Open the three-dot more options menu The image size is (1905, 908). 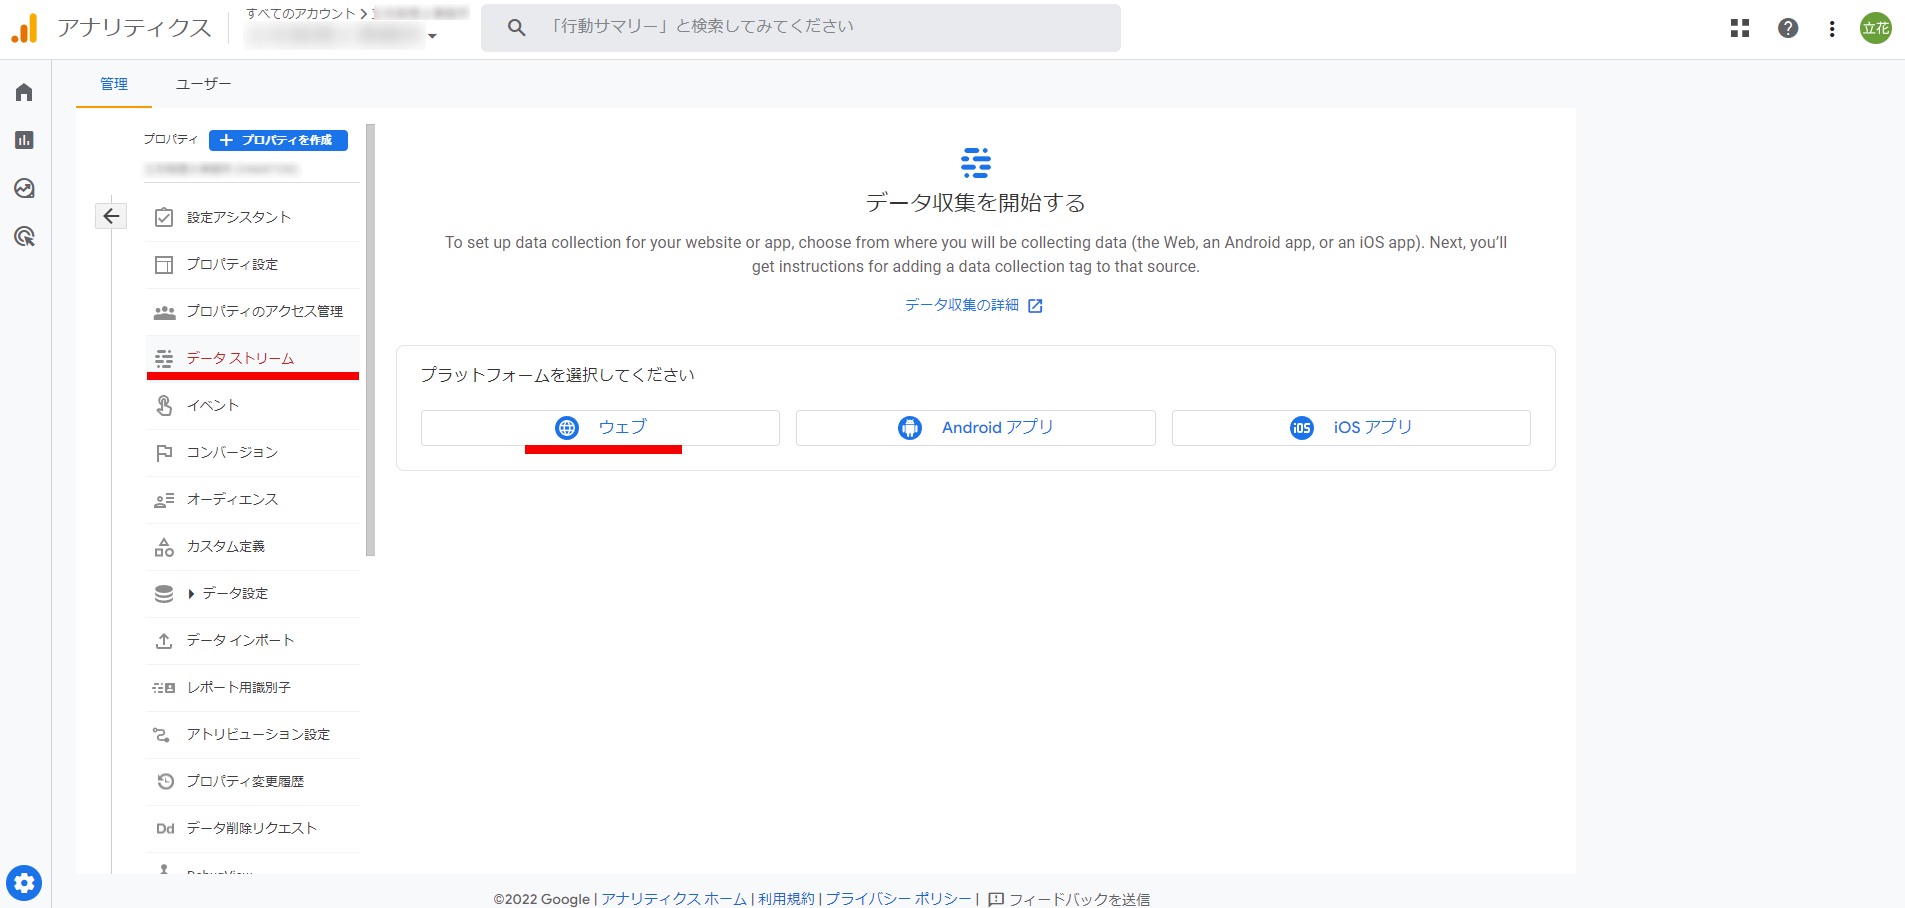[x=1832, y=29]
